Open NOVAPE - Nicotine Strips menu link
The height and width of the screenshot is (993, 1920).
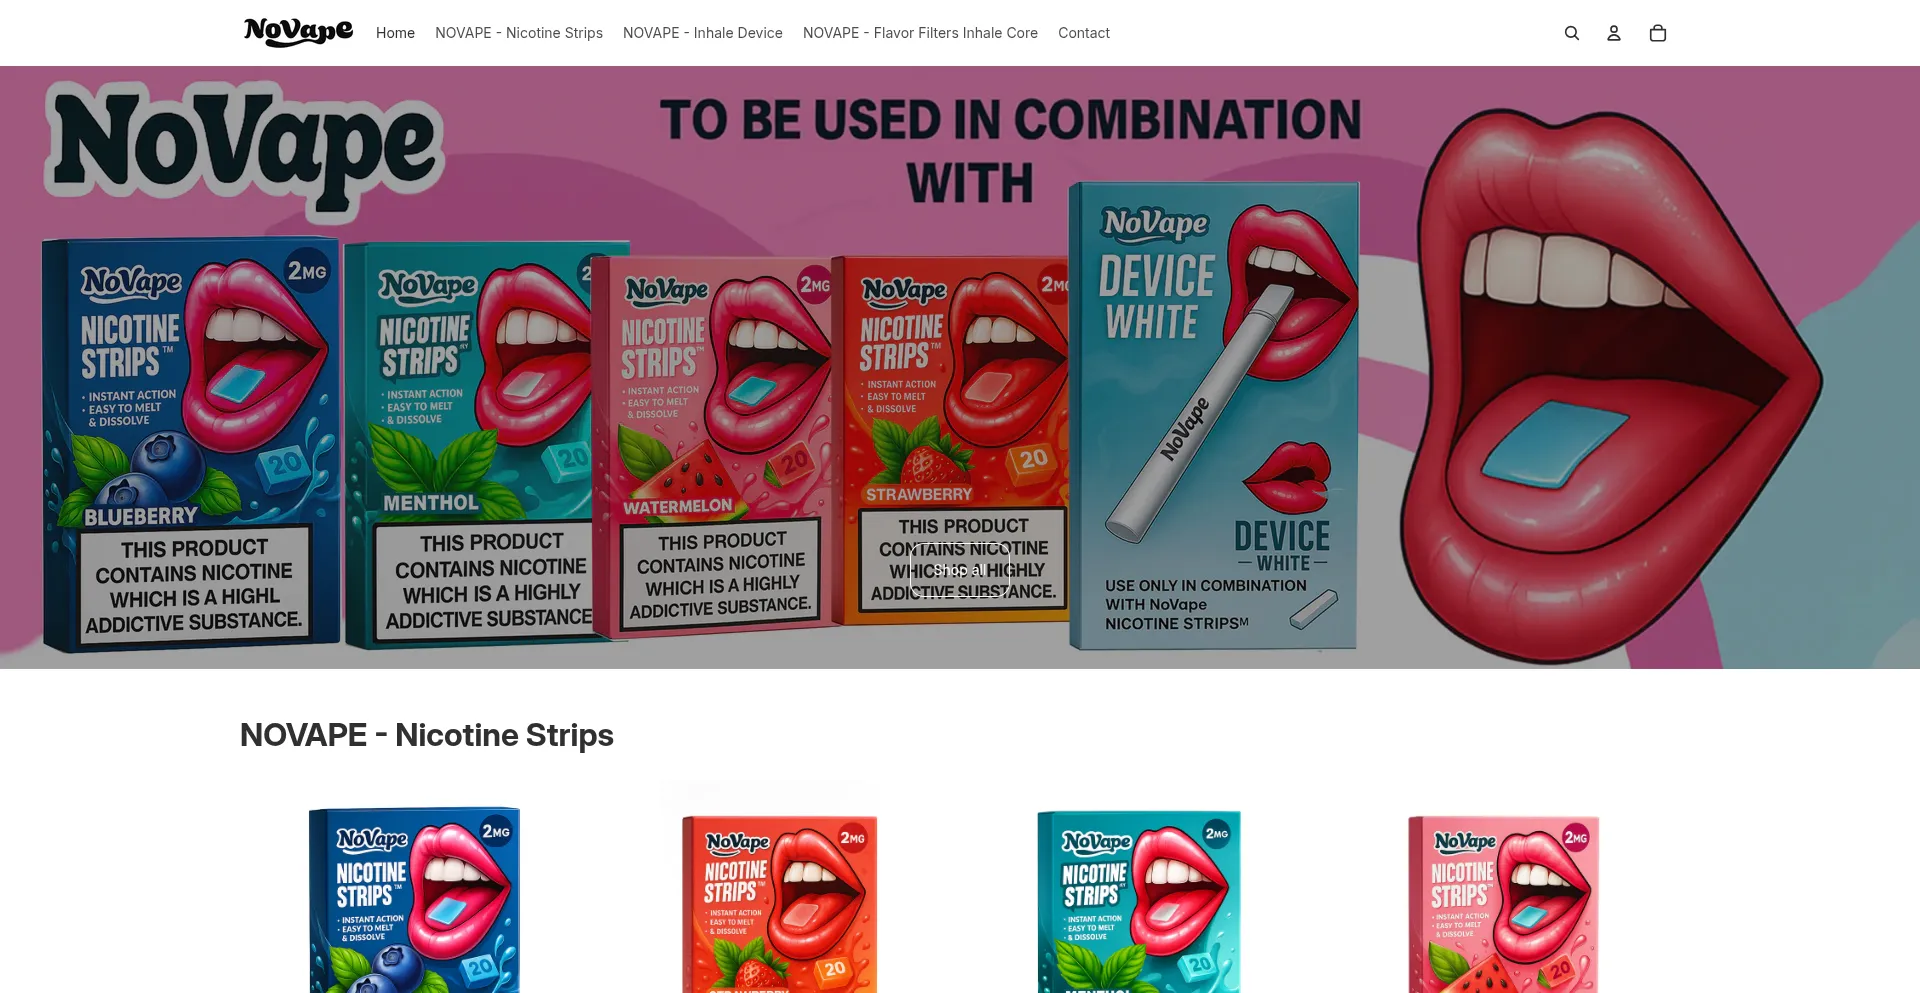tap(519, 33)
